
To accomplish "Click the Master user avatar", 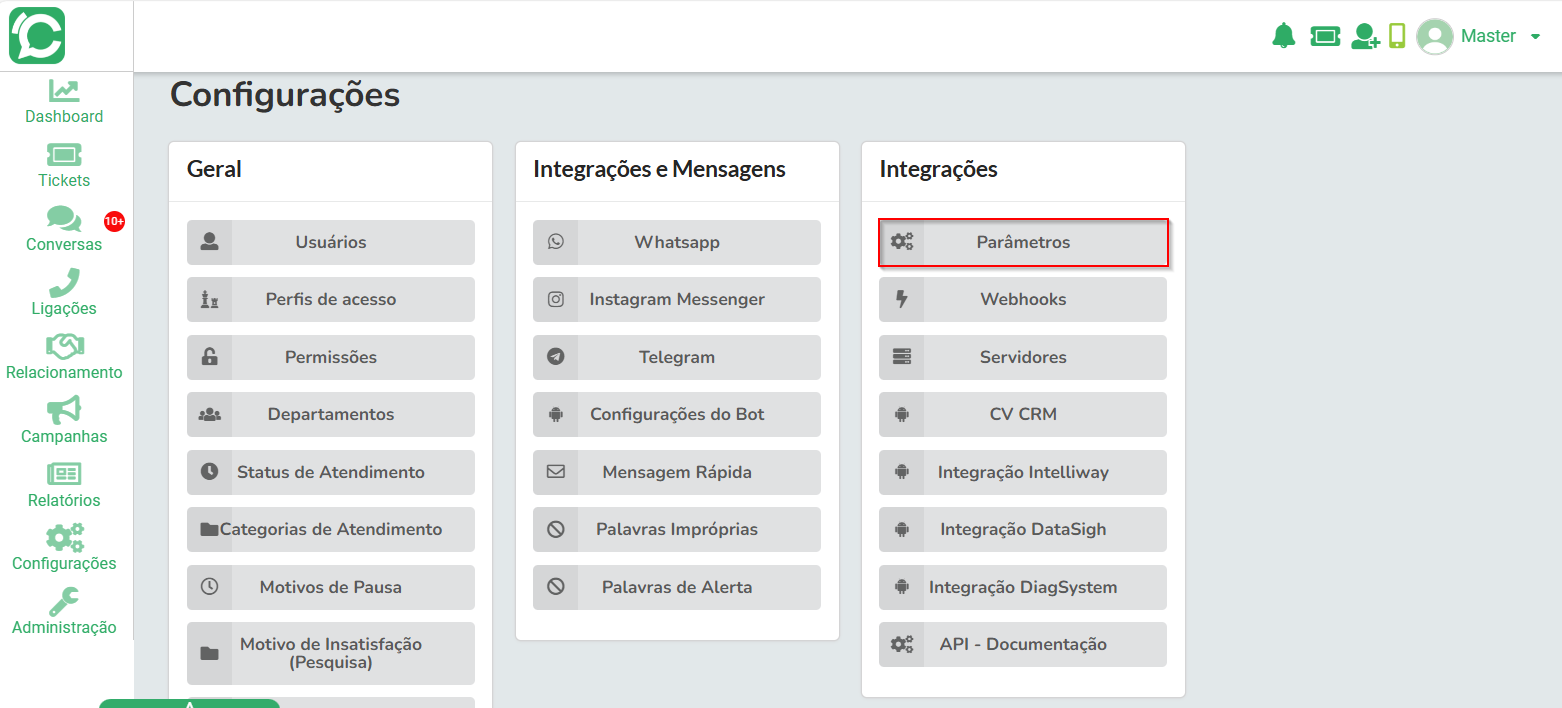I will [1435, 37].
